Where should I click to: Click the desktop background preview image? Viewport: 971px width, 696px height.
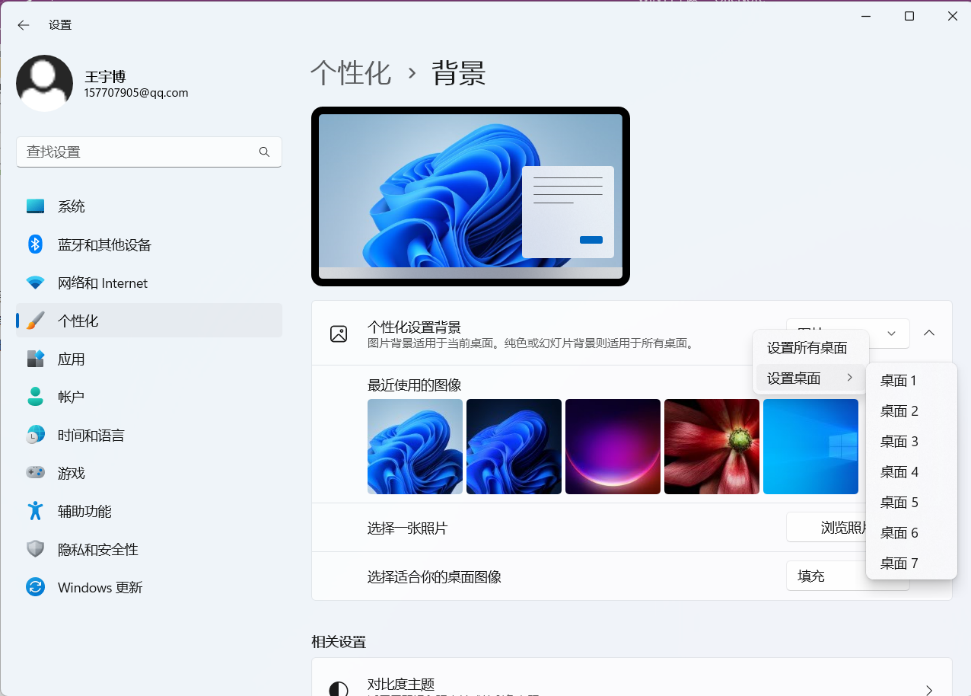[x=471, y=196]
